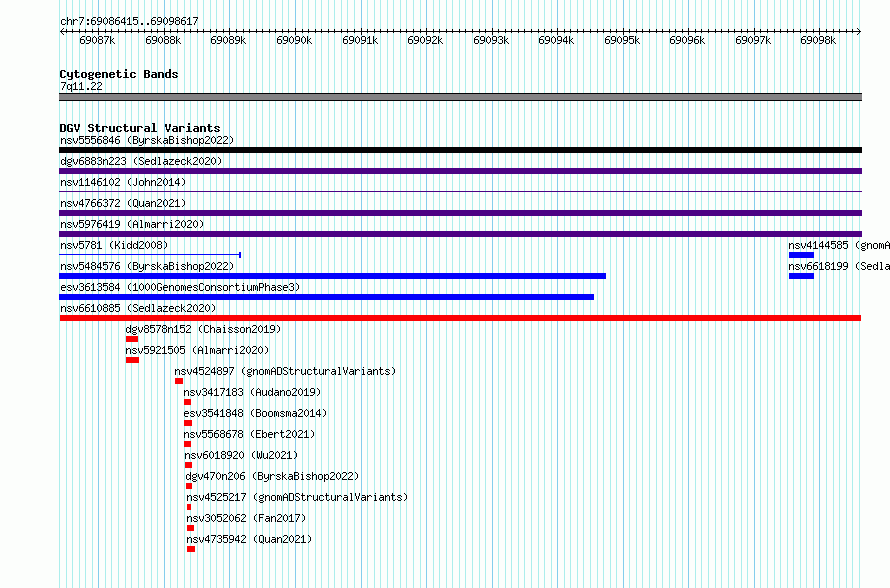Open variant dgv6883n223 (Sedlazeck2020) label

141,161
